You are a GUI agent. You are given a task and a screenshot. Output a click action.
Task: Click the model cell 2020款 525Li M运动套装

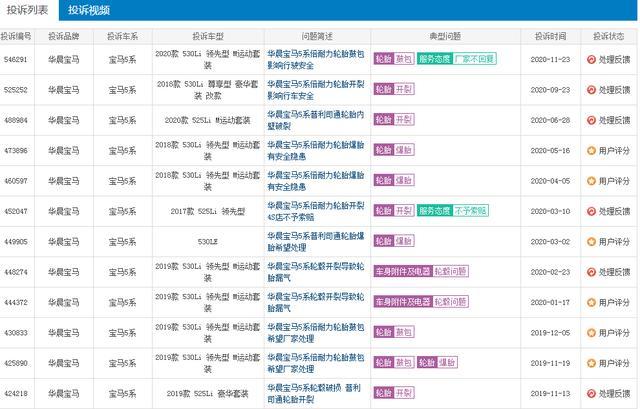[x=208, y=120]
